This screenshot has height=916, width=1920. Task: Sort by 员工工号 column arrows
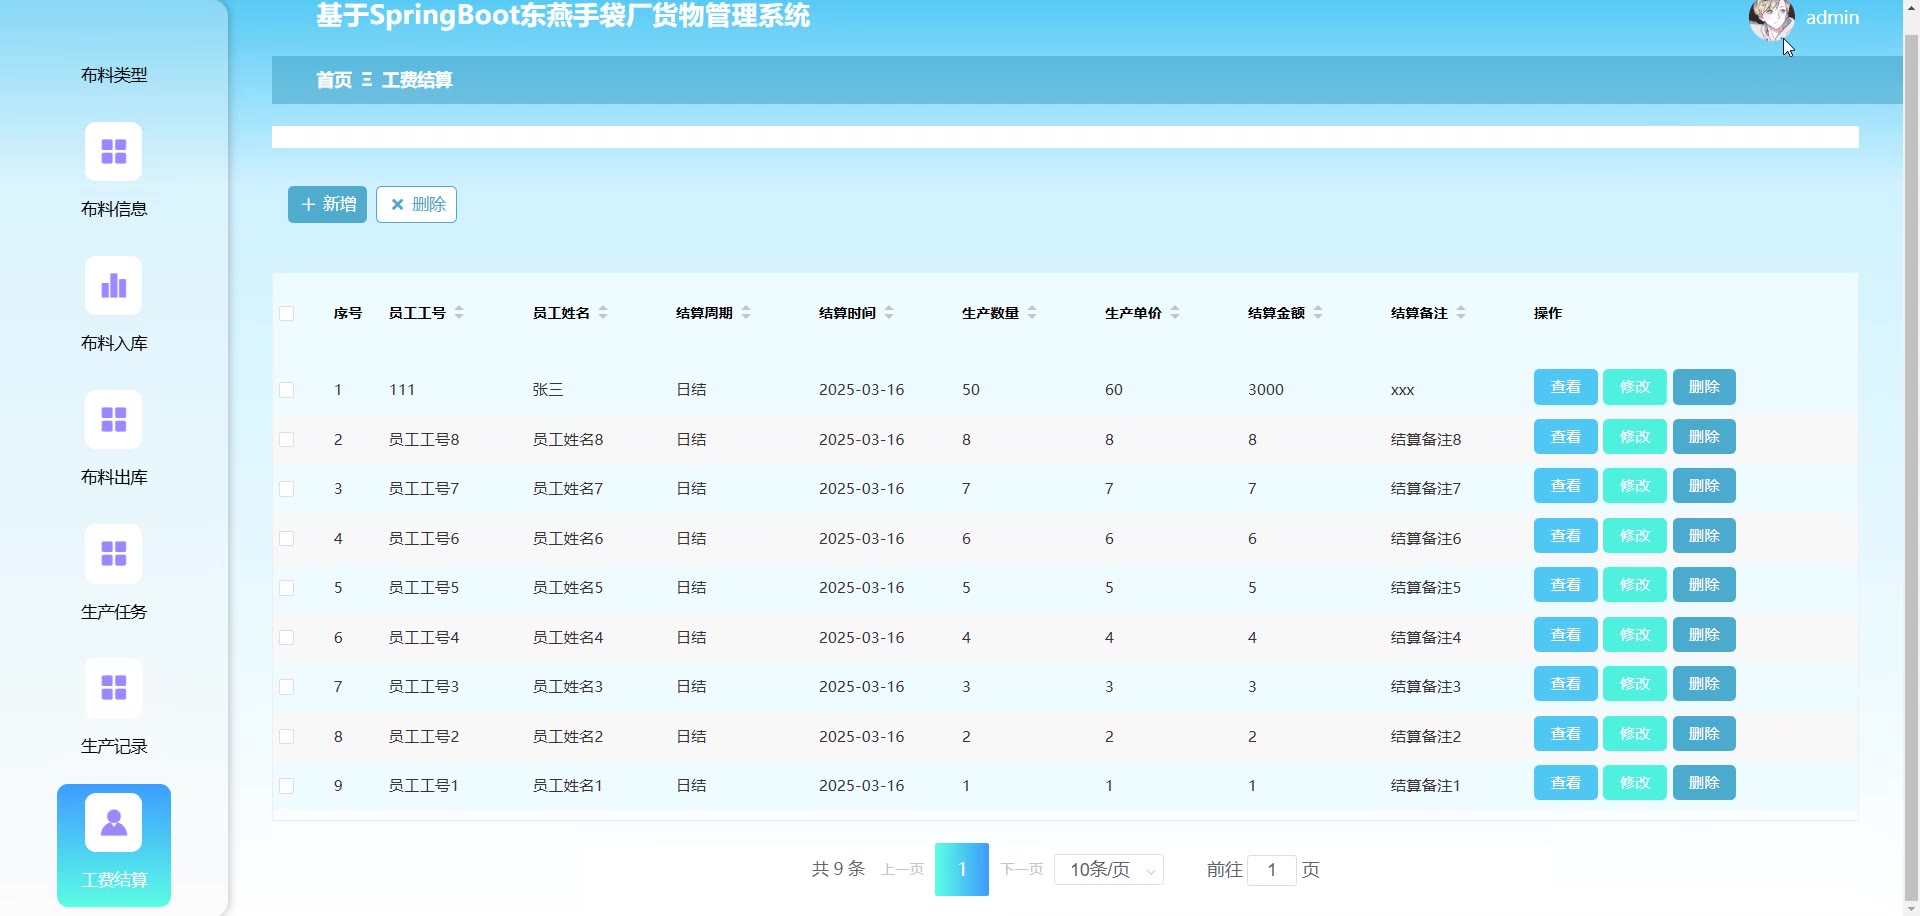459,313
